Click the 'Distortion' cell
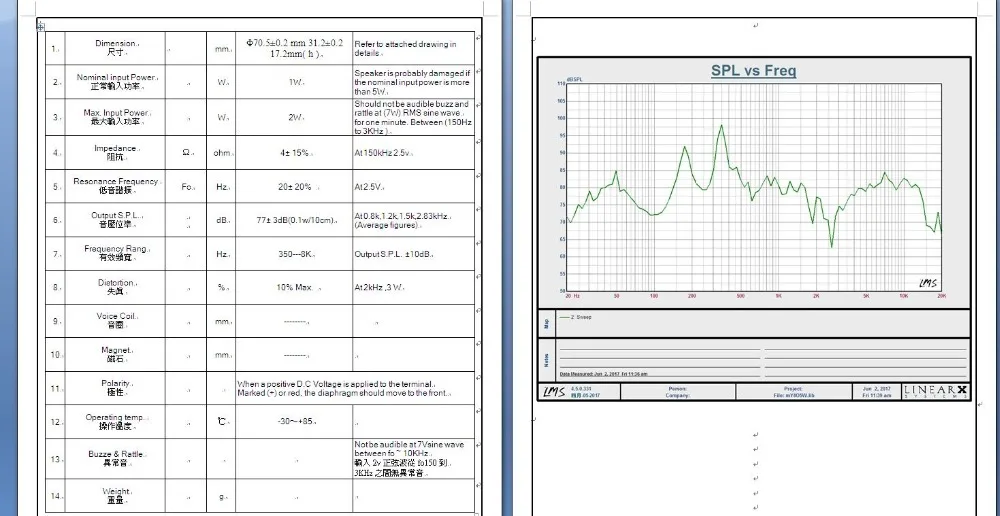Viewport: 1000px width, 516px height. 115,287
